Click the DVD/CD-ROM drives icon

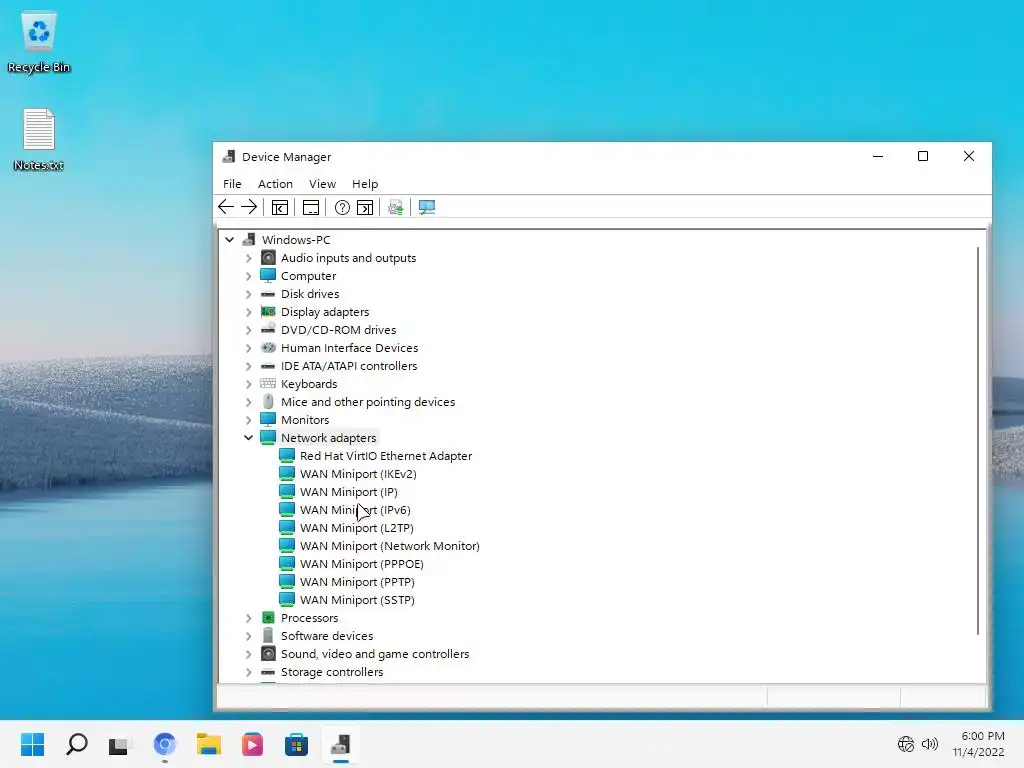click(x=268, y=329)
